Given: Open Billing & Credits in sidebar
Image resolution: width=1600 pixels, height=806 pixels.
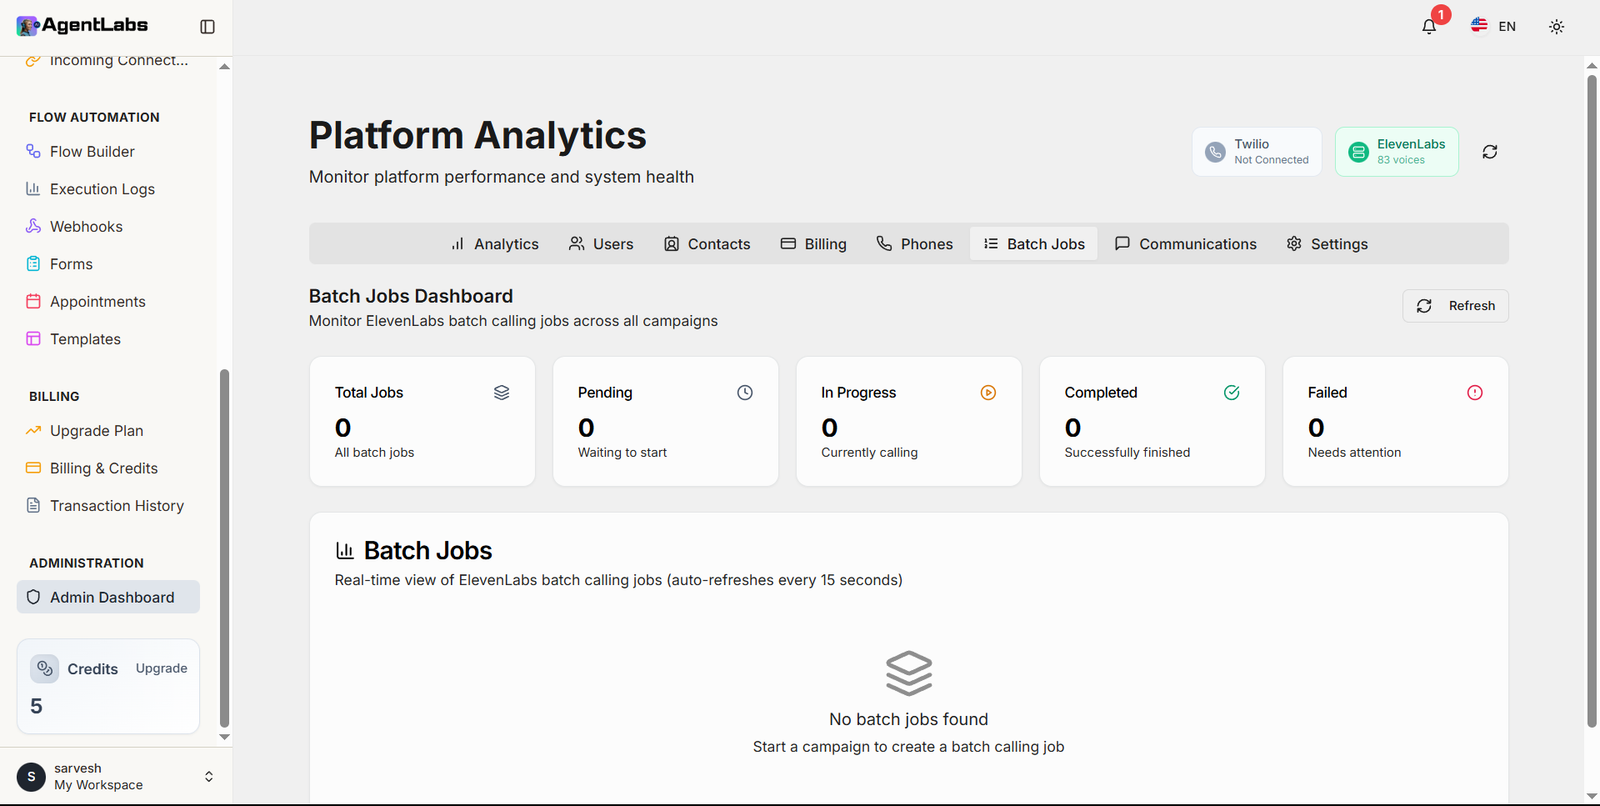Looking at the screenshot, I should point(108,468).
